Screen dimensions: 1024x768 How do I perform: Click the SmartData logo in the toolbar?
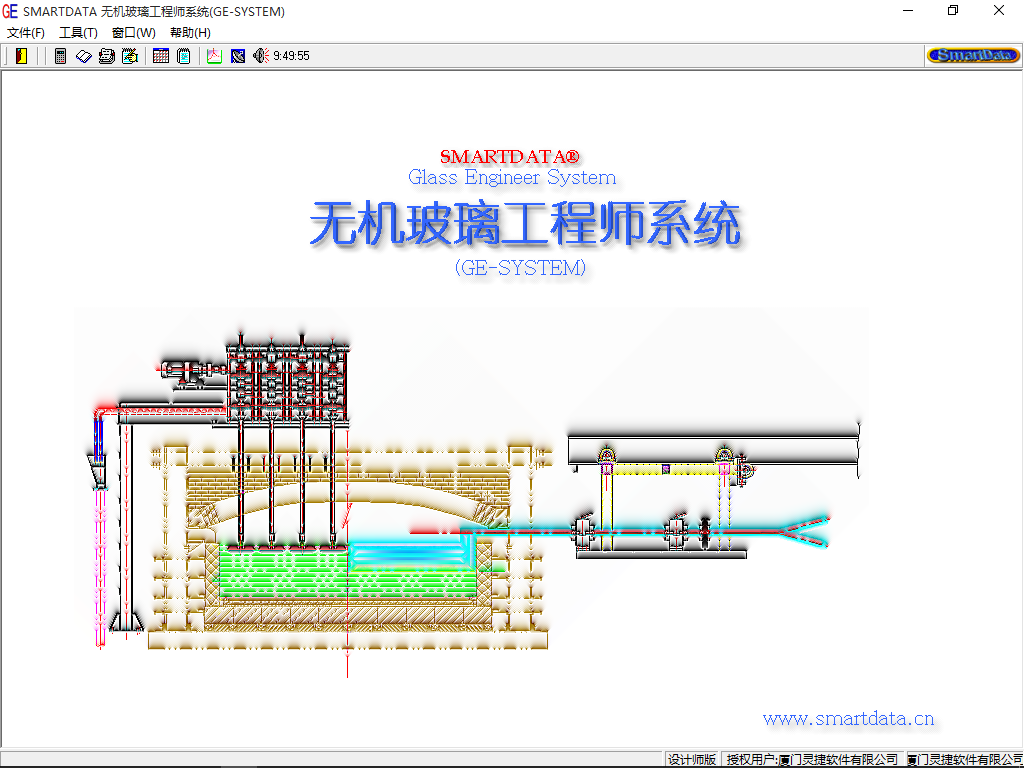click(973, 56)
